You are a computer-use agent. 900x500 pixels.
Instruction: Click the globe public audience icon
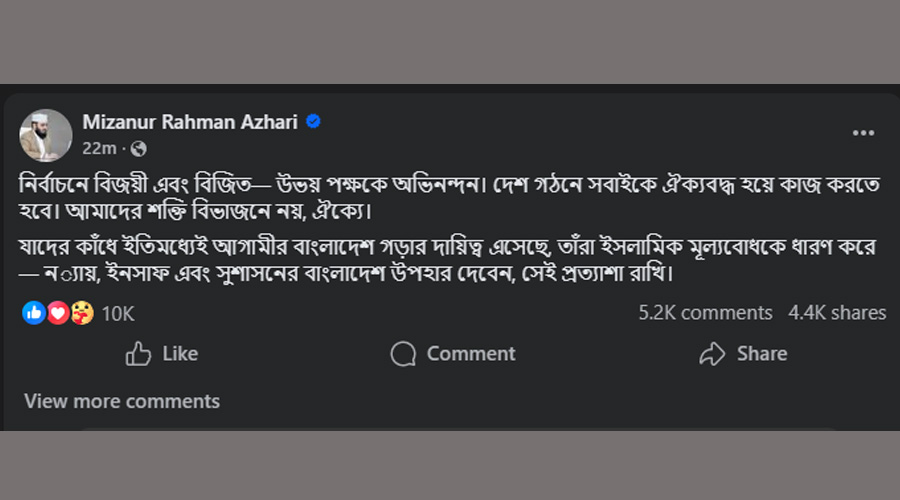point(139,149)
